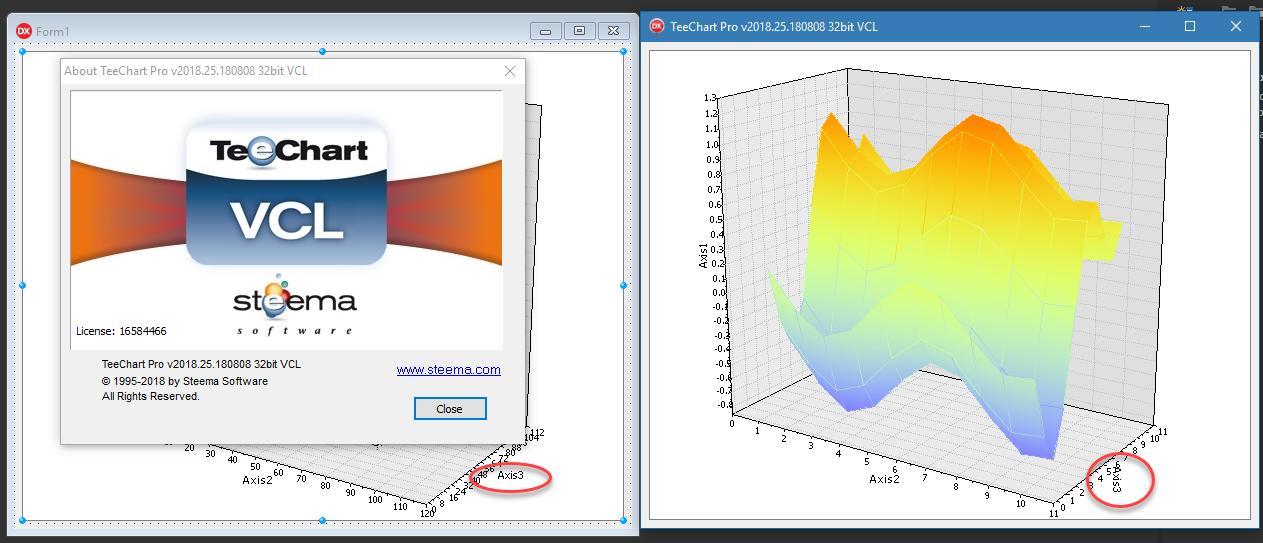Click the Axis2 label in Form1 chart

pyautogui.click(x=259, y=480)
